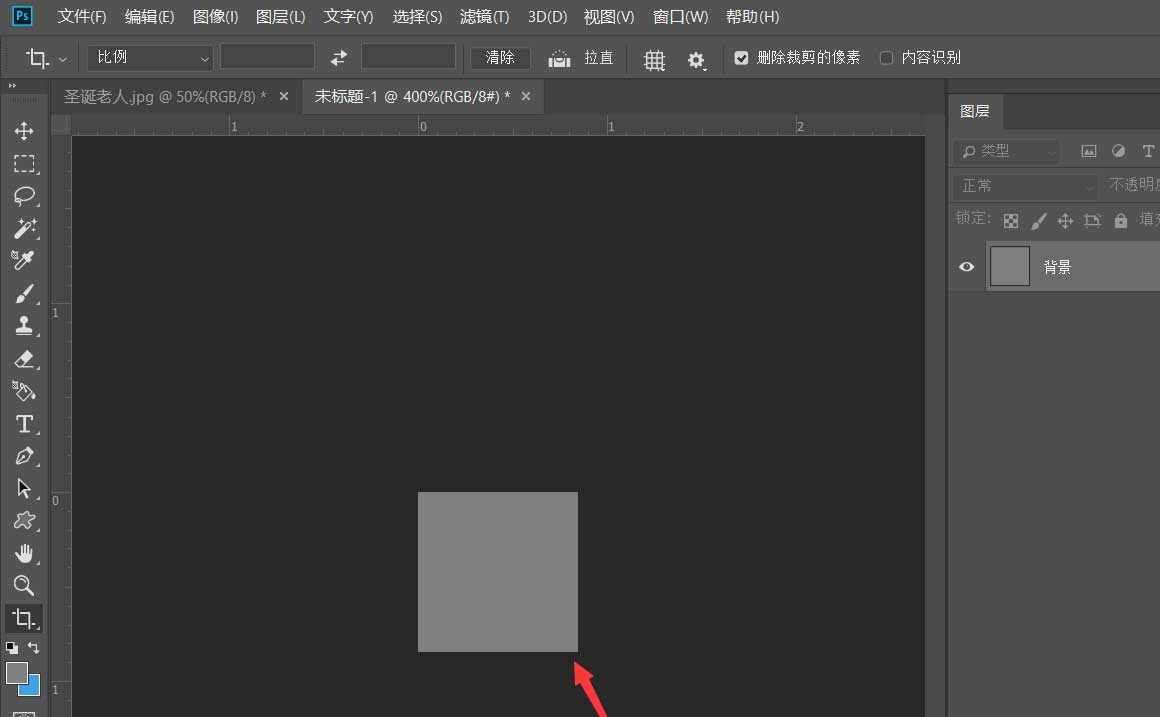The image size is (1160, 717).
Task: Close the 圣诞老人.jpg tab
Action: coord(283,96)
